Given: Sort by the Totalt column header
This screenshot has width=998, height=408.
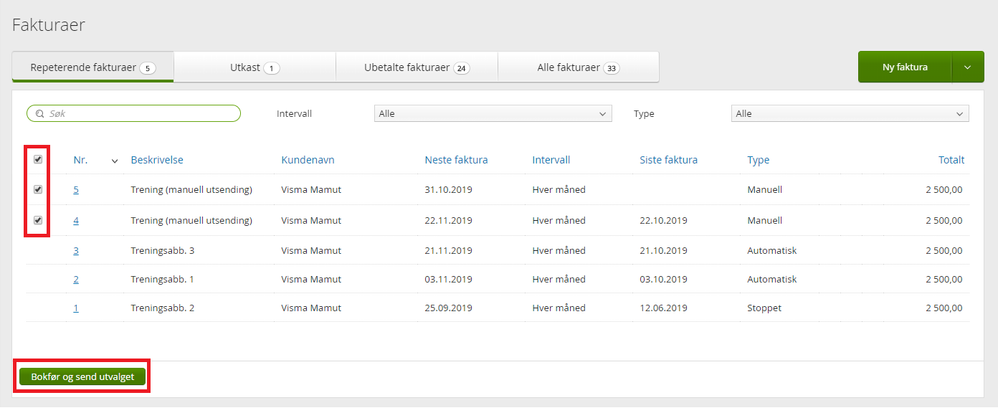Looking at the screenshot, I should click(951, 160).
